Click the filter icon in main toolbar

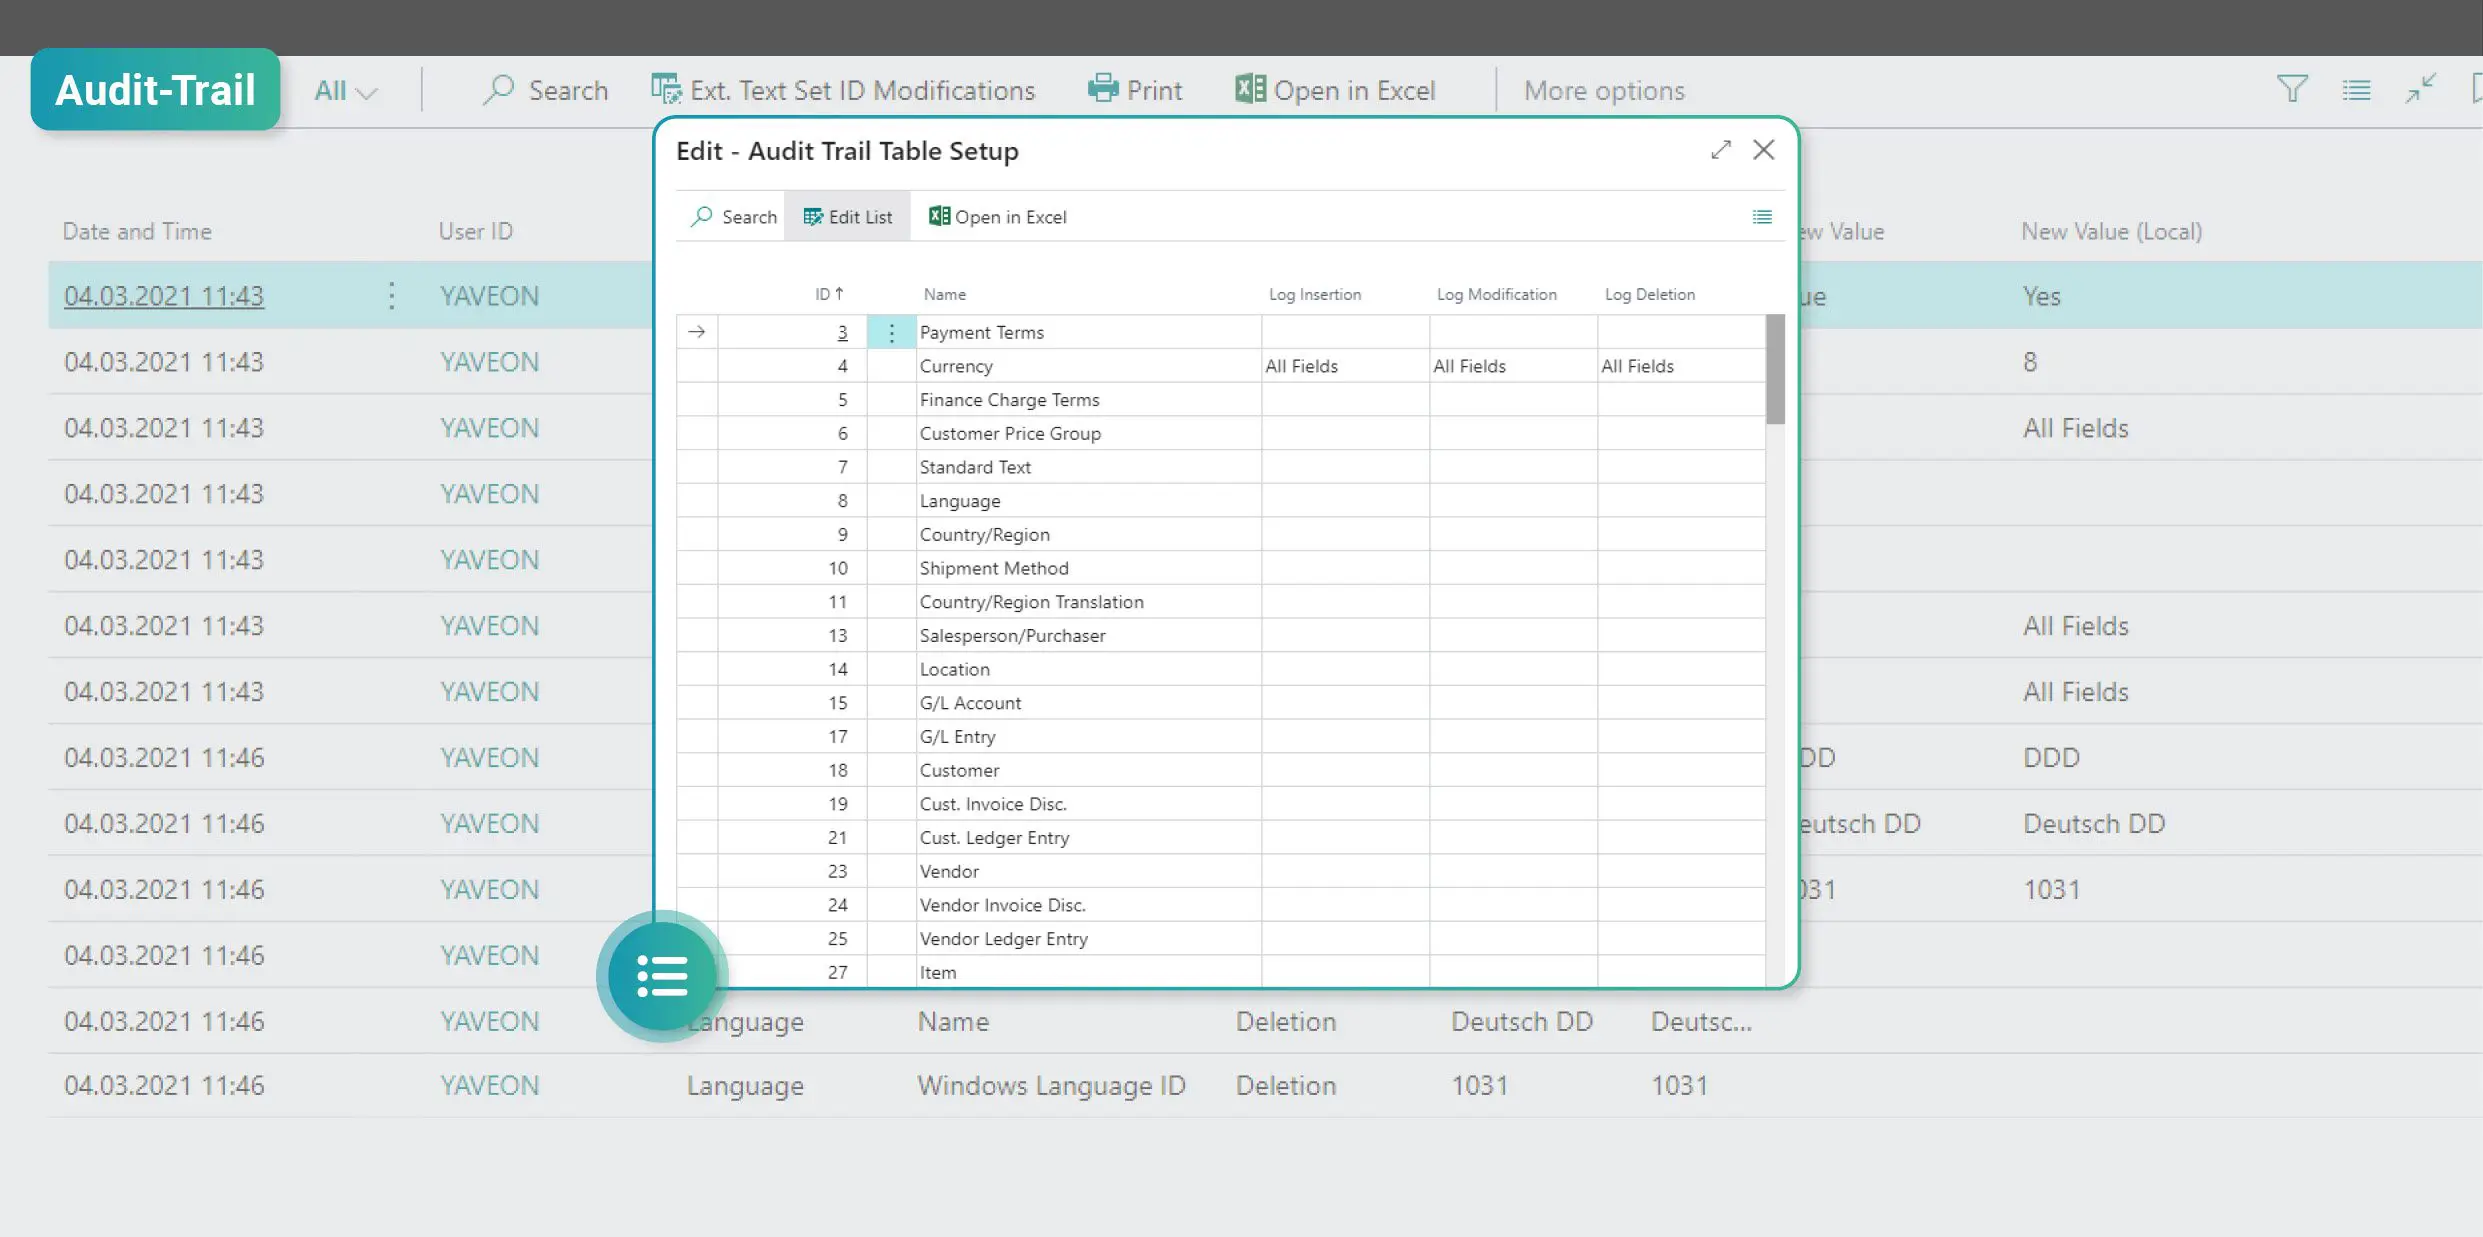coord(2293,90)
